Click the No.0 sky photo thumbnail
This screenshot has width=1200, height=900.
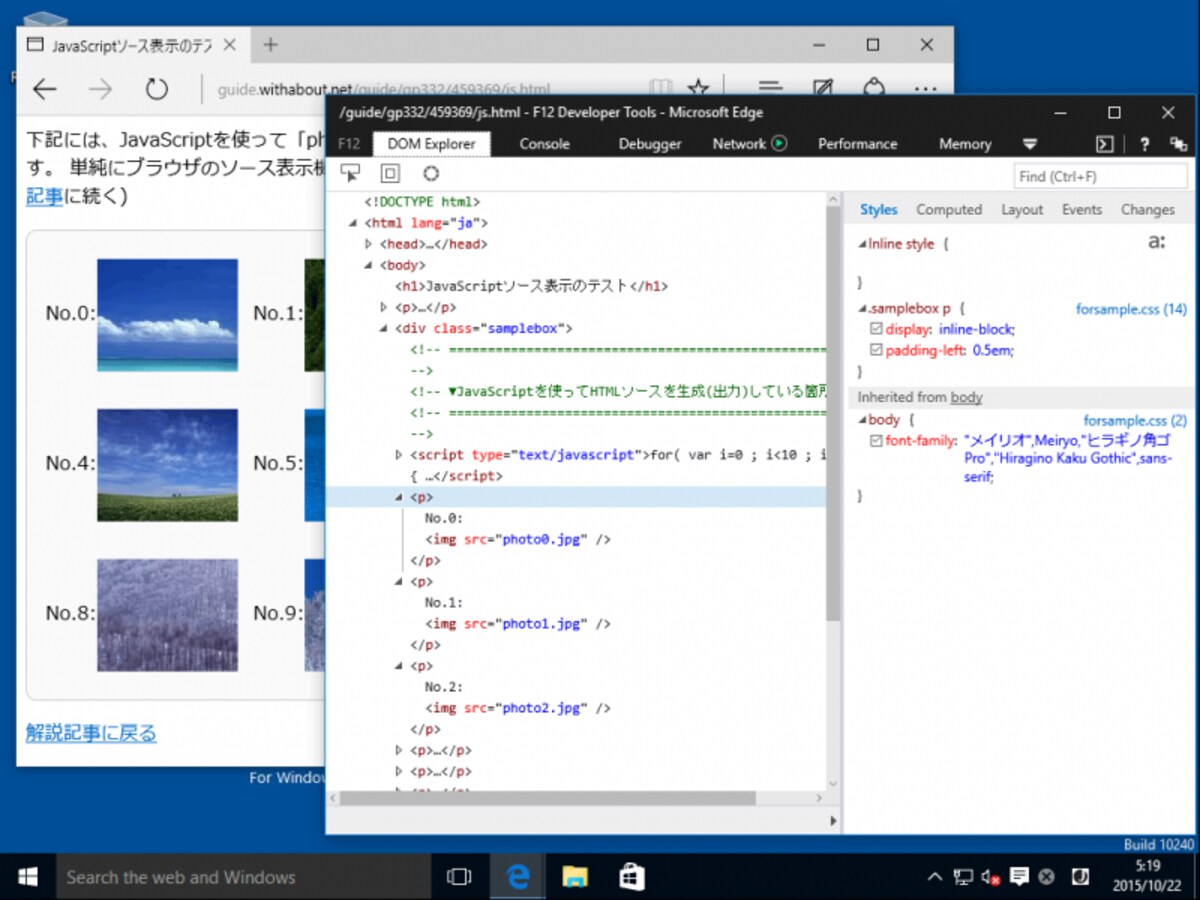point(167,315)
